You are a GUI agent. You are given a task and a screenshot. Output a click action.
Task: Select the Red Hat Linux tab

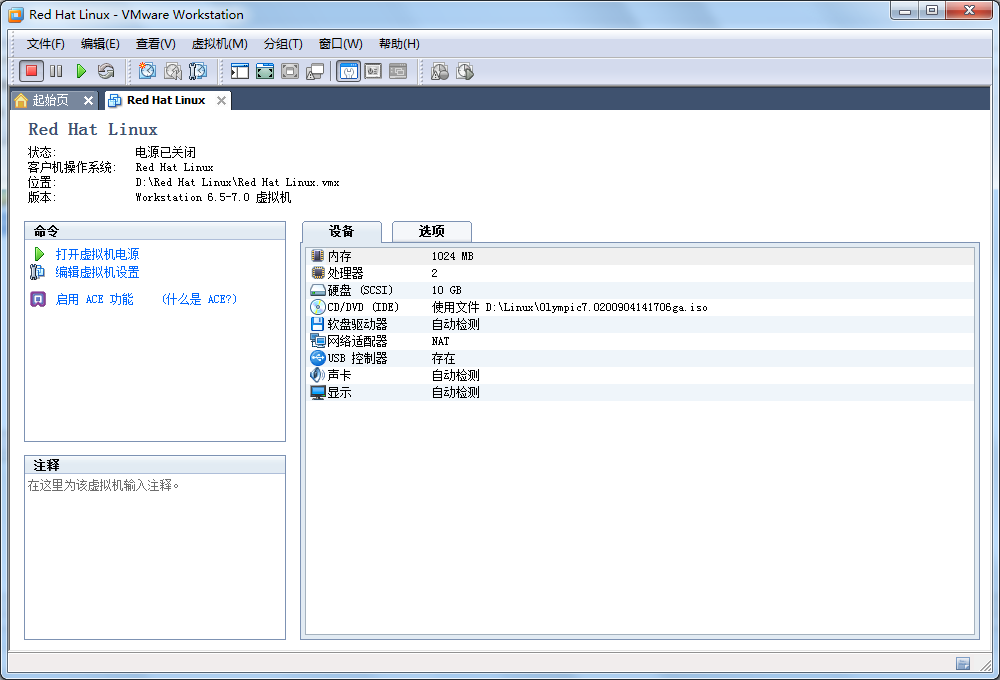[166, 100]
